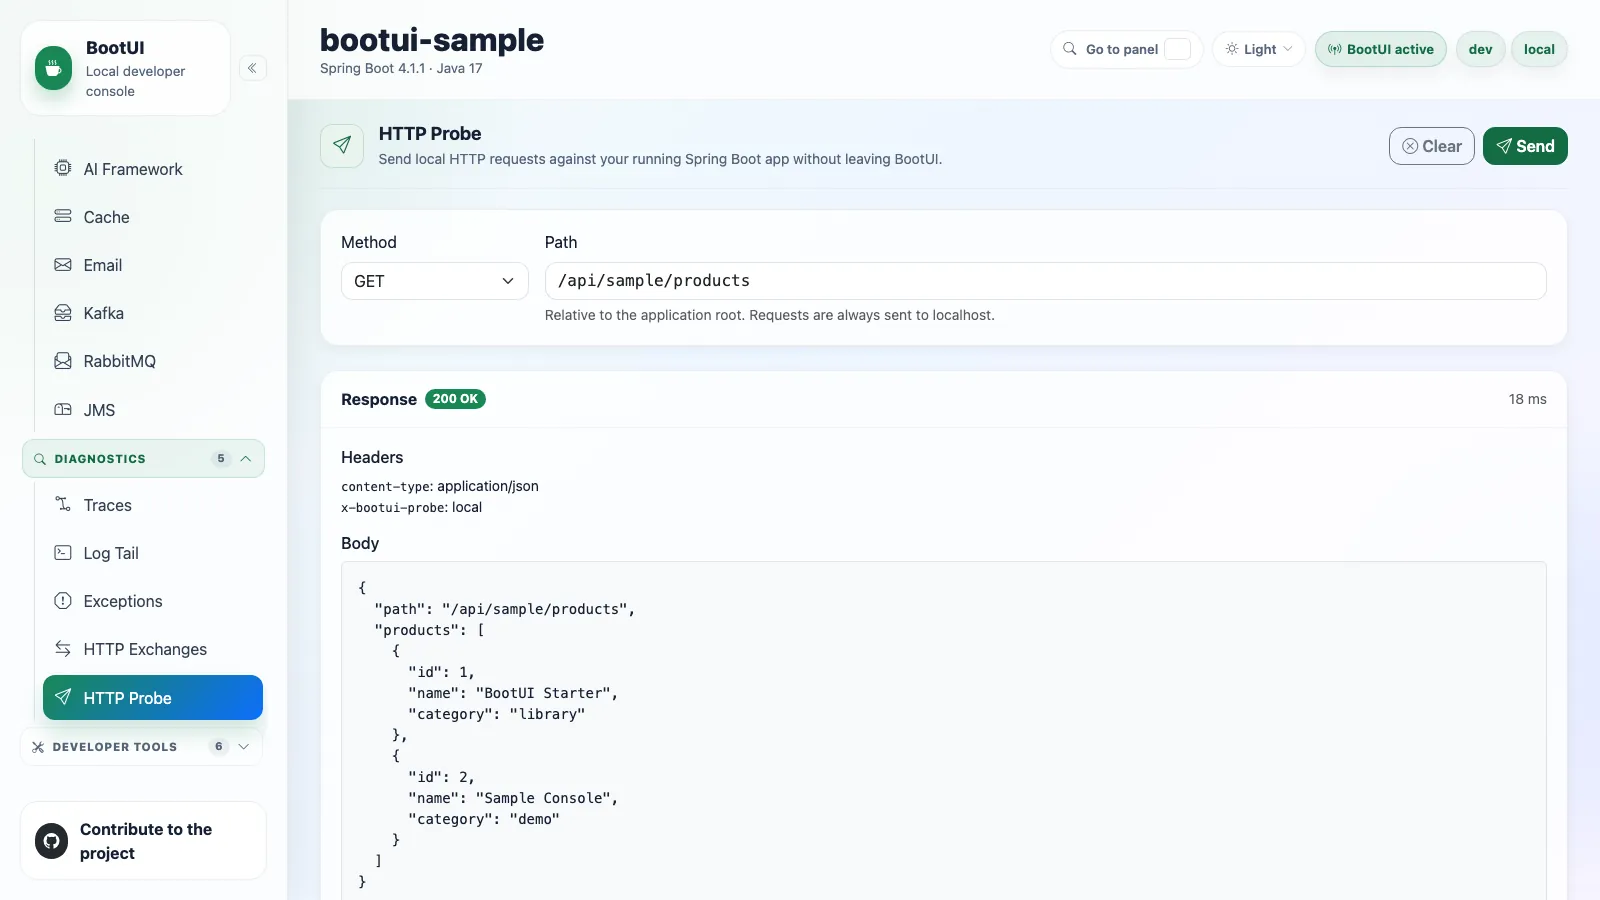The width and height of the screenshot is (1600, 900).
Task: Click the Diagnostics count badge 5
Action: click(221, 459)
